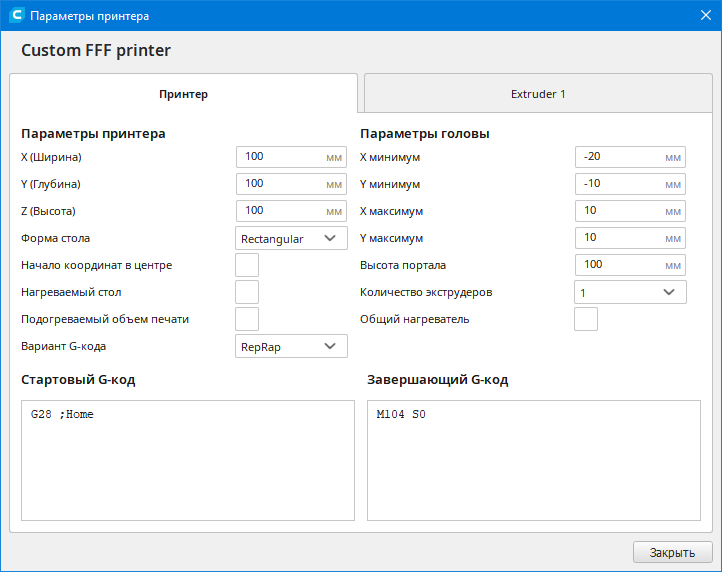Image resolution: width=722 pixels, height=572 pixels.
Task: Expand the G-code flavor RepRap dropdown
Action: (x=292, y=346)
